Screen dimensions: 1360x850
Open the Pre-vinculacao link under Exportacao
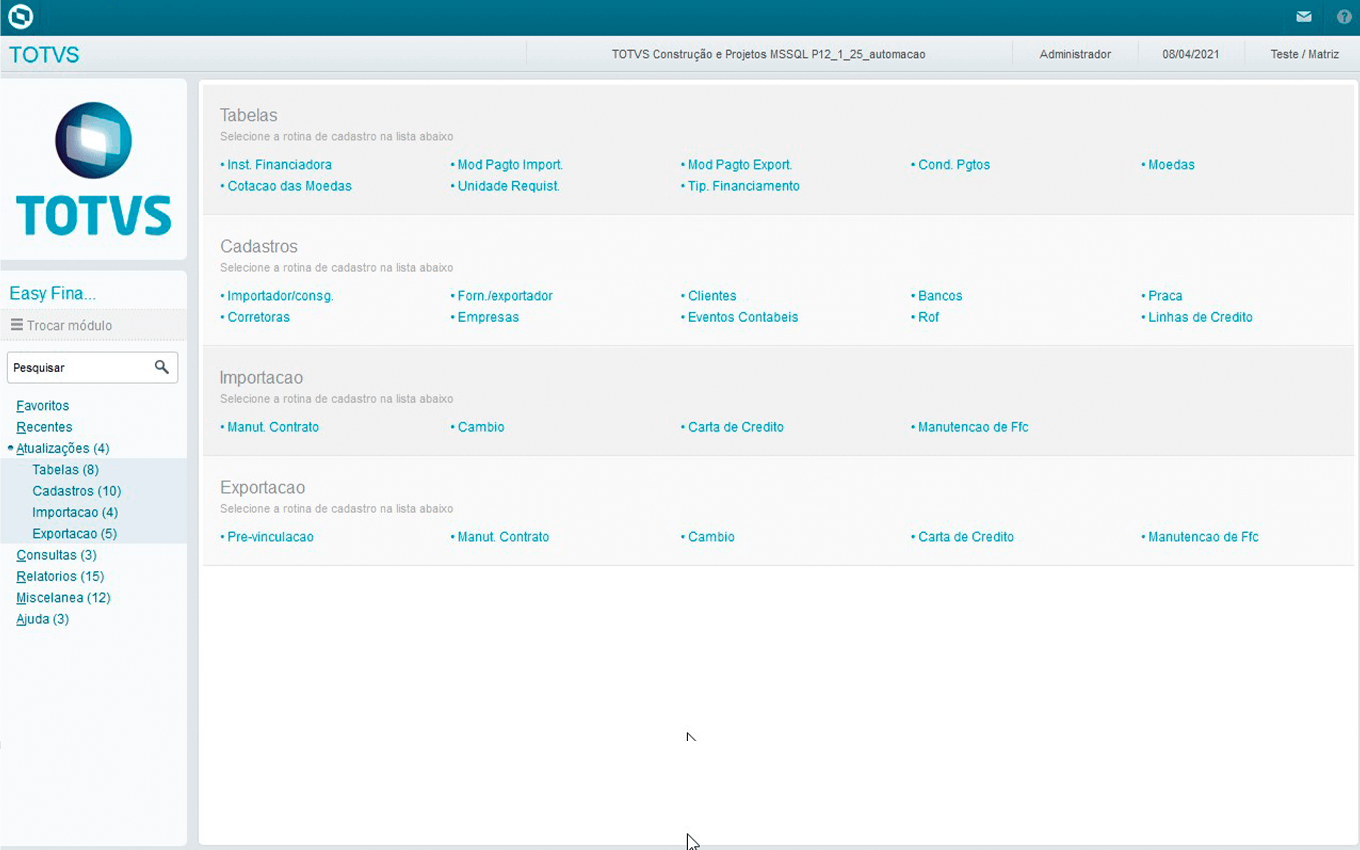(270, 537)
